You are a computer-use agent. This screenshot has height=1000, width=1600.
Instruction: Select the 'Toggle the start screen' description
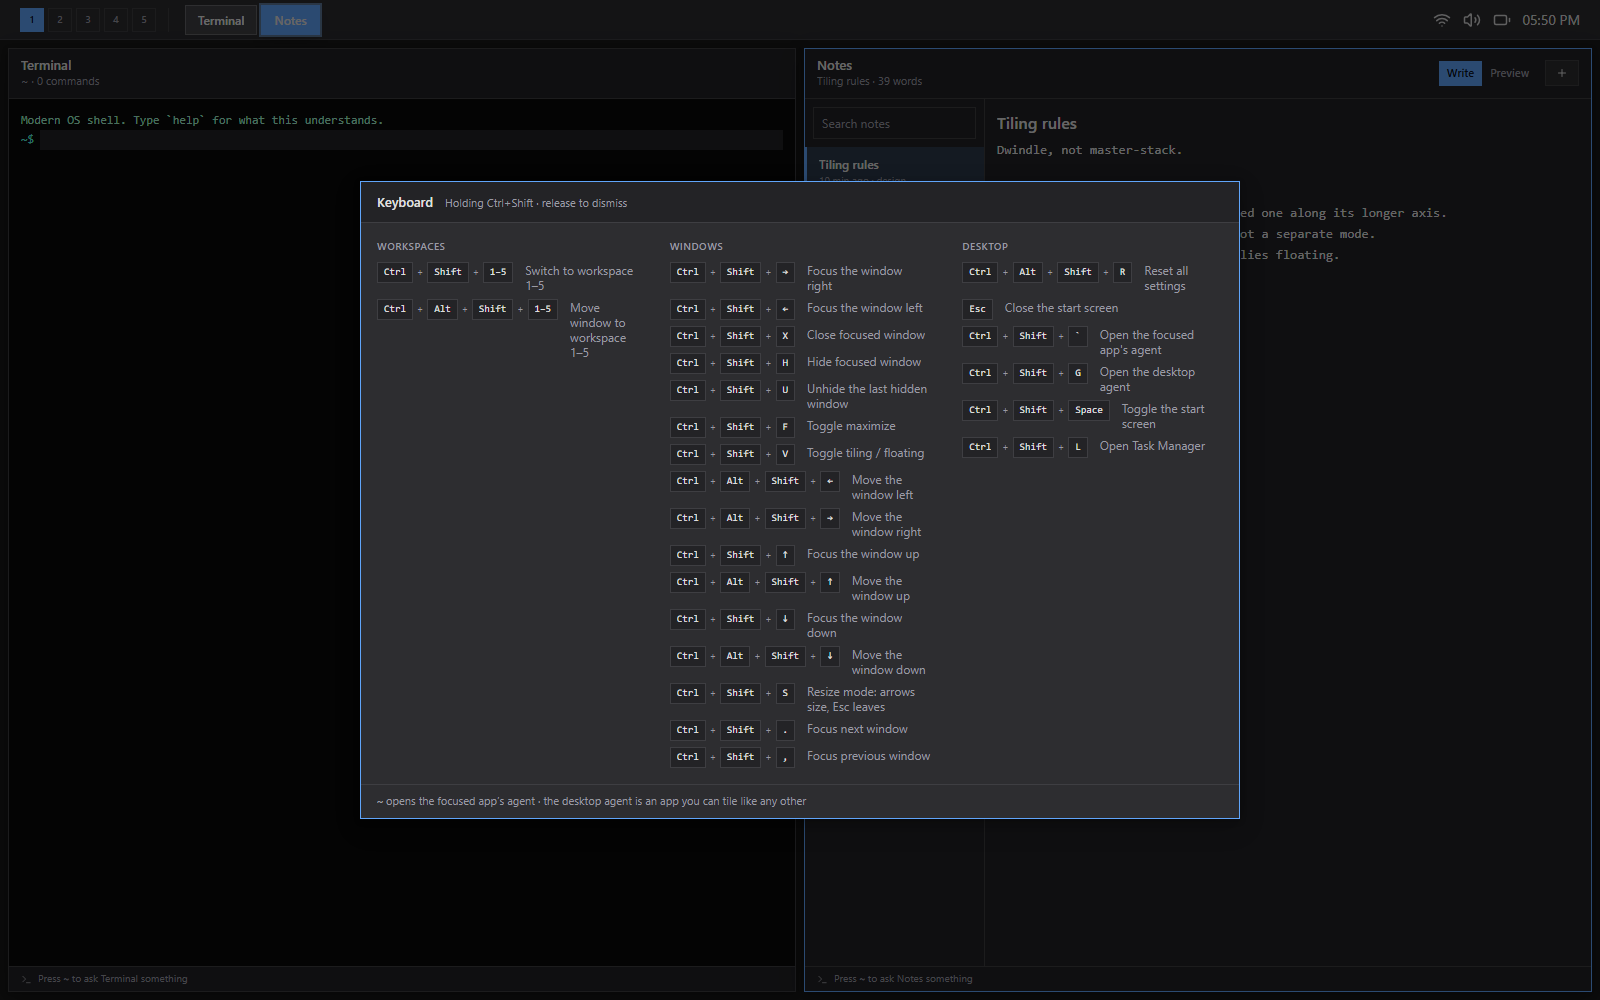pyautogui.click(x=1163, y=416)
